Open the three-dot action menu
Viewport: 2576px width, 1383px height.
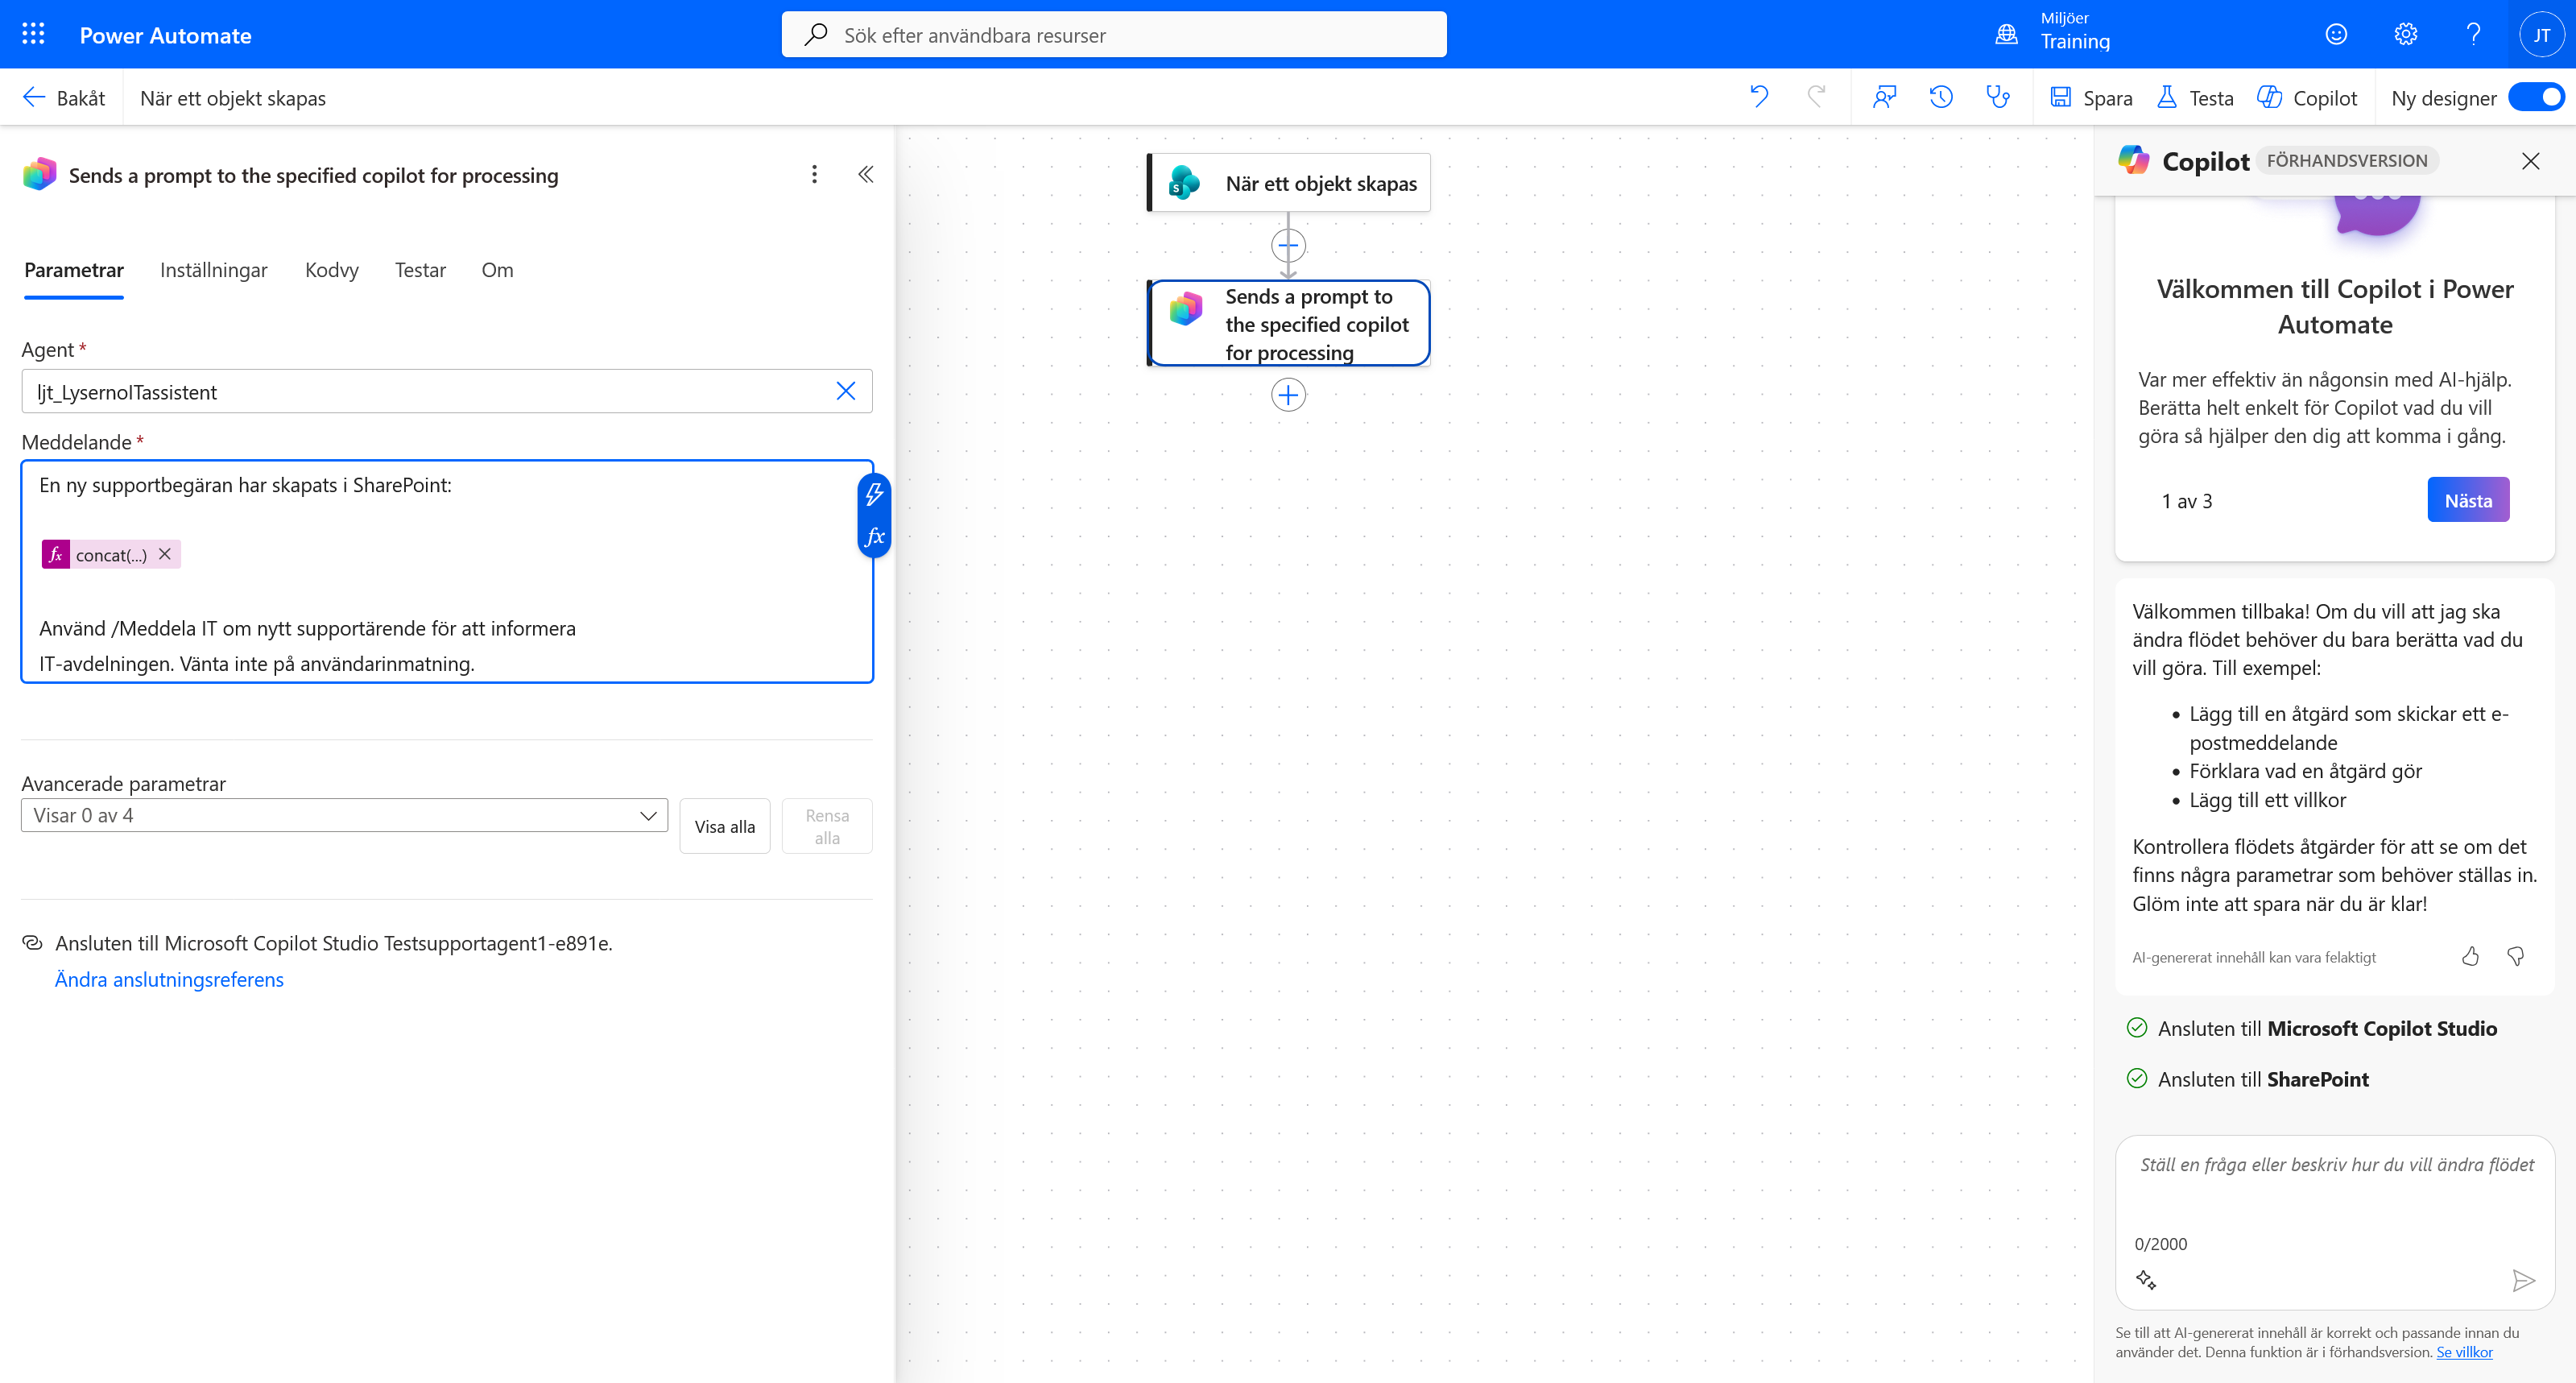pyautogui.click(x=814, y=175)
